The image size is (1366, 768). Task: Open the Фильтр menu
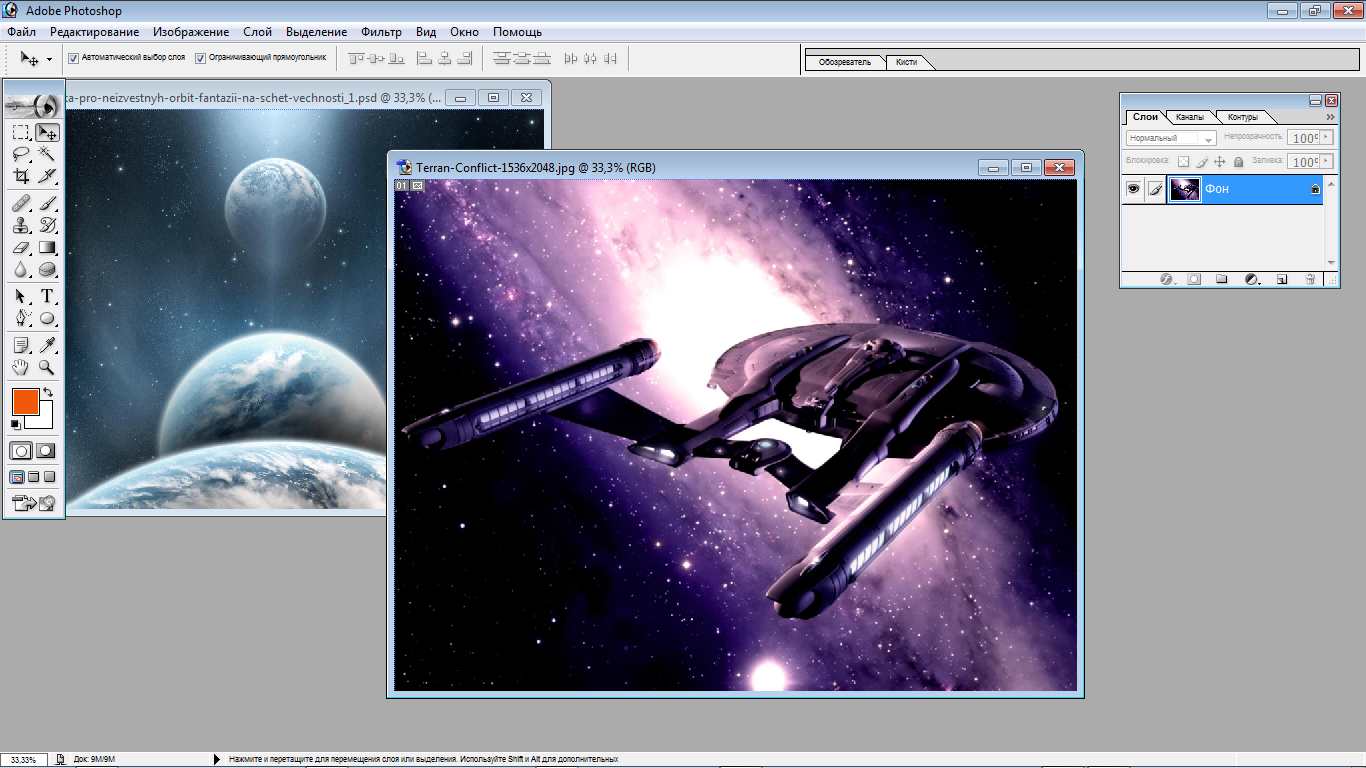[381, 32]
